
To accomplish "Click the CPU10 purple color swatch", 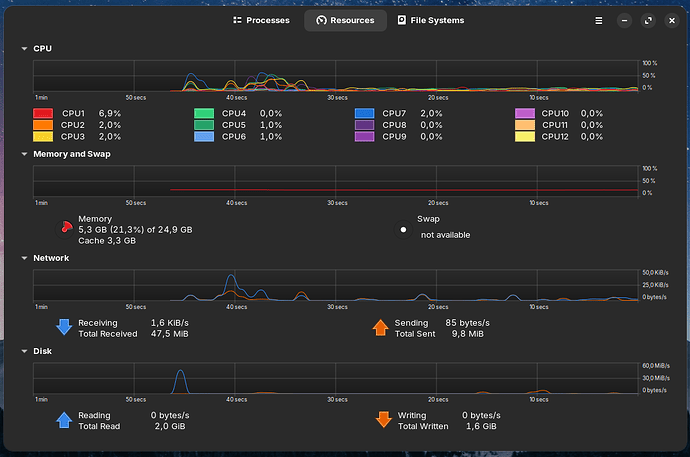I will click(x=525, y=114).
